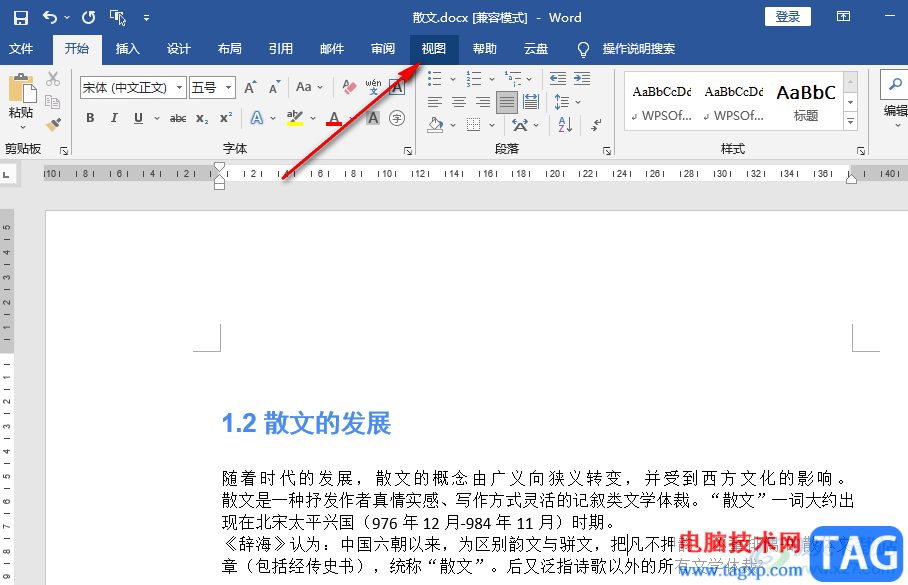Screen dimensions: 908x585
Task: Switch to the 插入 tab
Action: pyautogui.click(x=127, y=49)
